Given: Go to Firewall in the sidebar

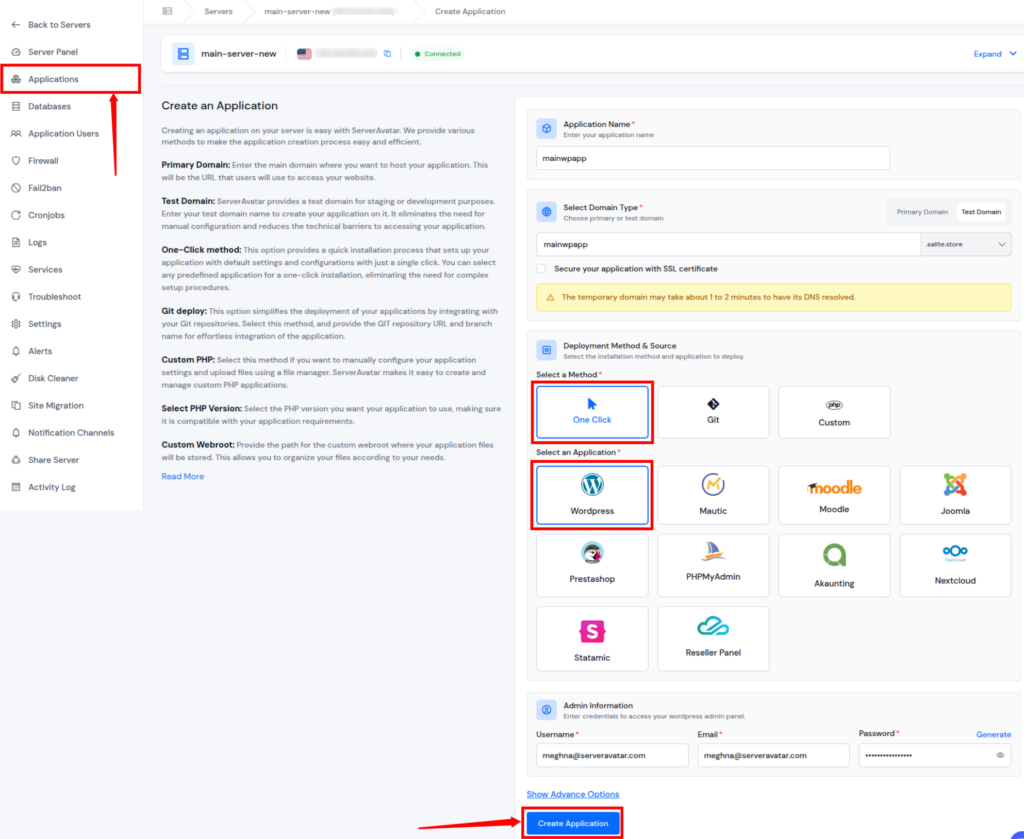Looking at the screenshot, I should tap(43, 160).
